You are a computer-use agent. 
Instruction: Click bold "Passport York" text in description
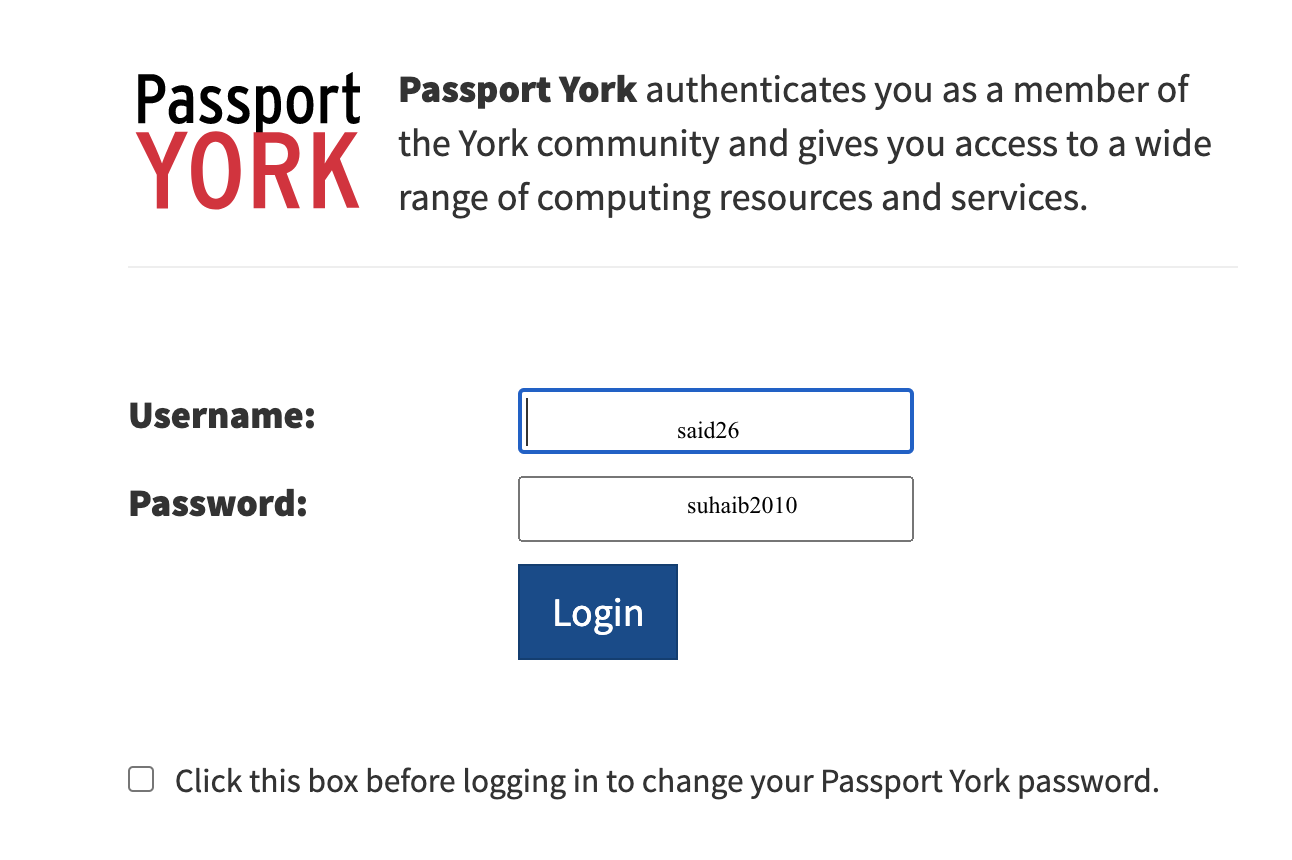(x=517, y=90)
